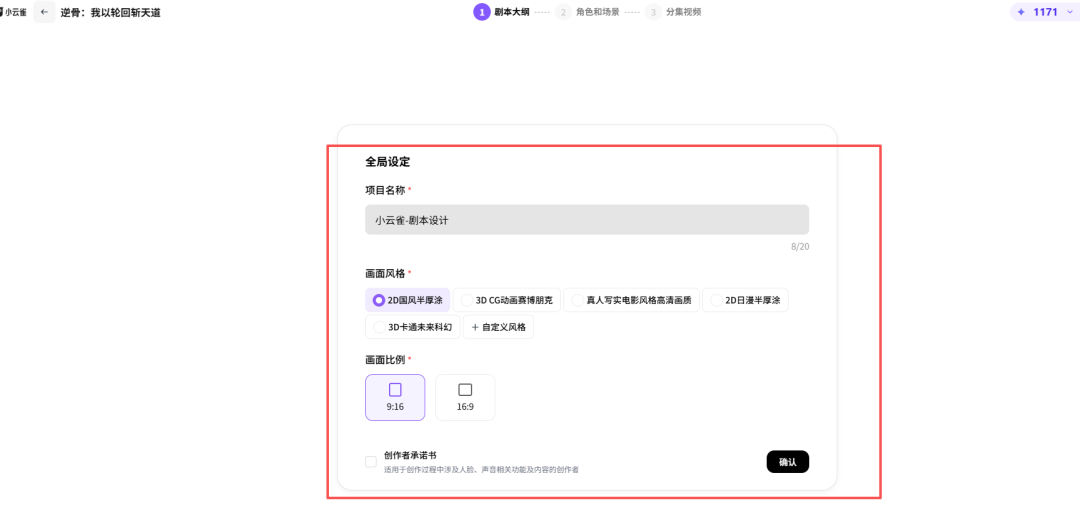Choose the 16:9 aspect ratio

465,398
